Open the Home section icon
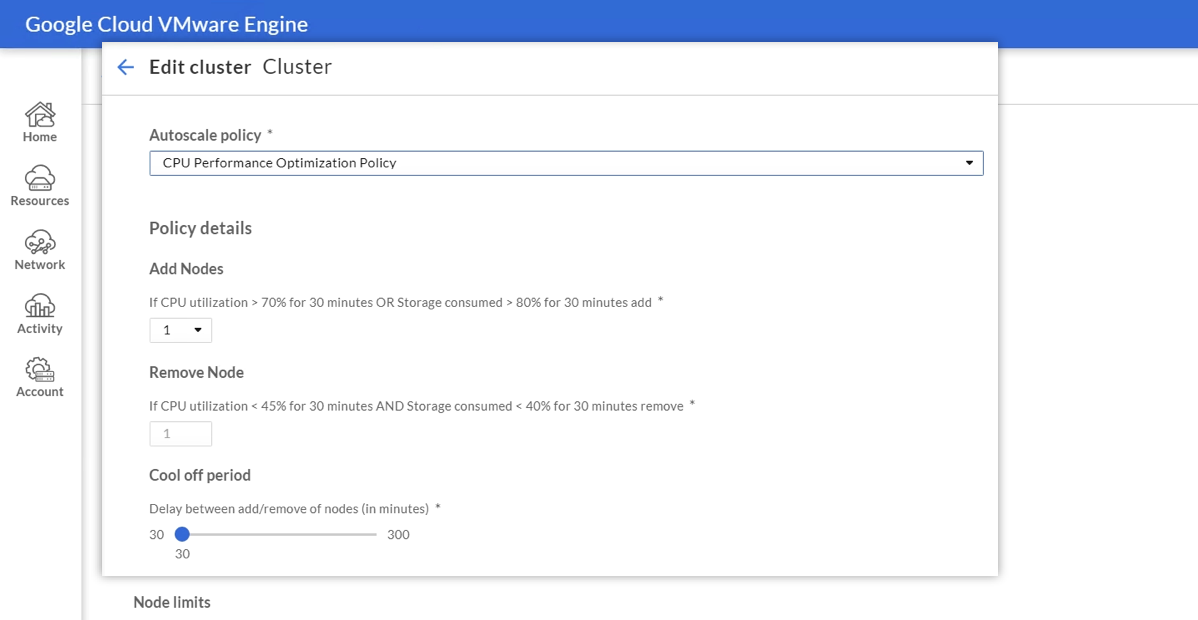 pos(40,115)
